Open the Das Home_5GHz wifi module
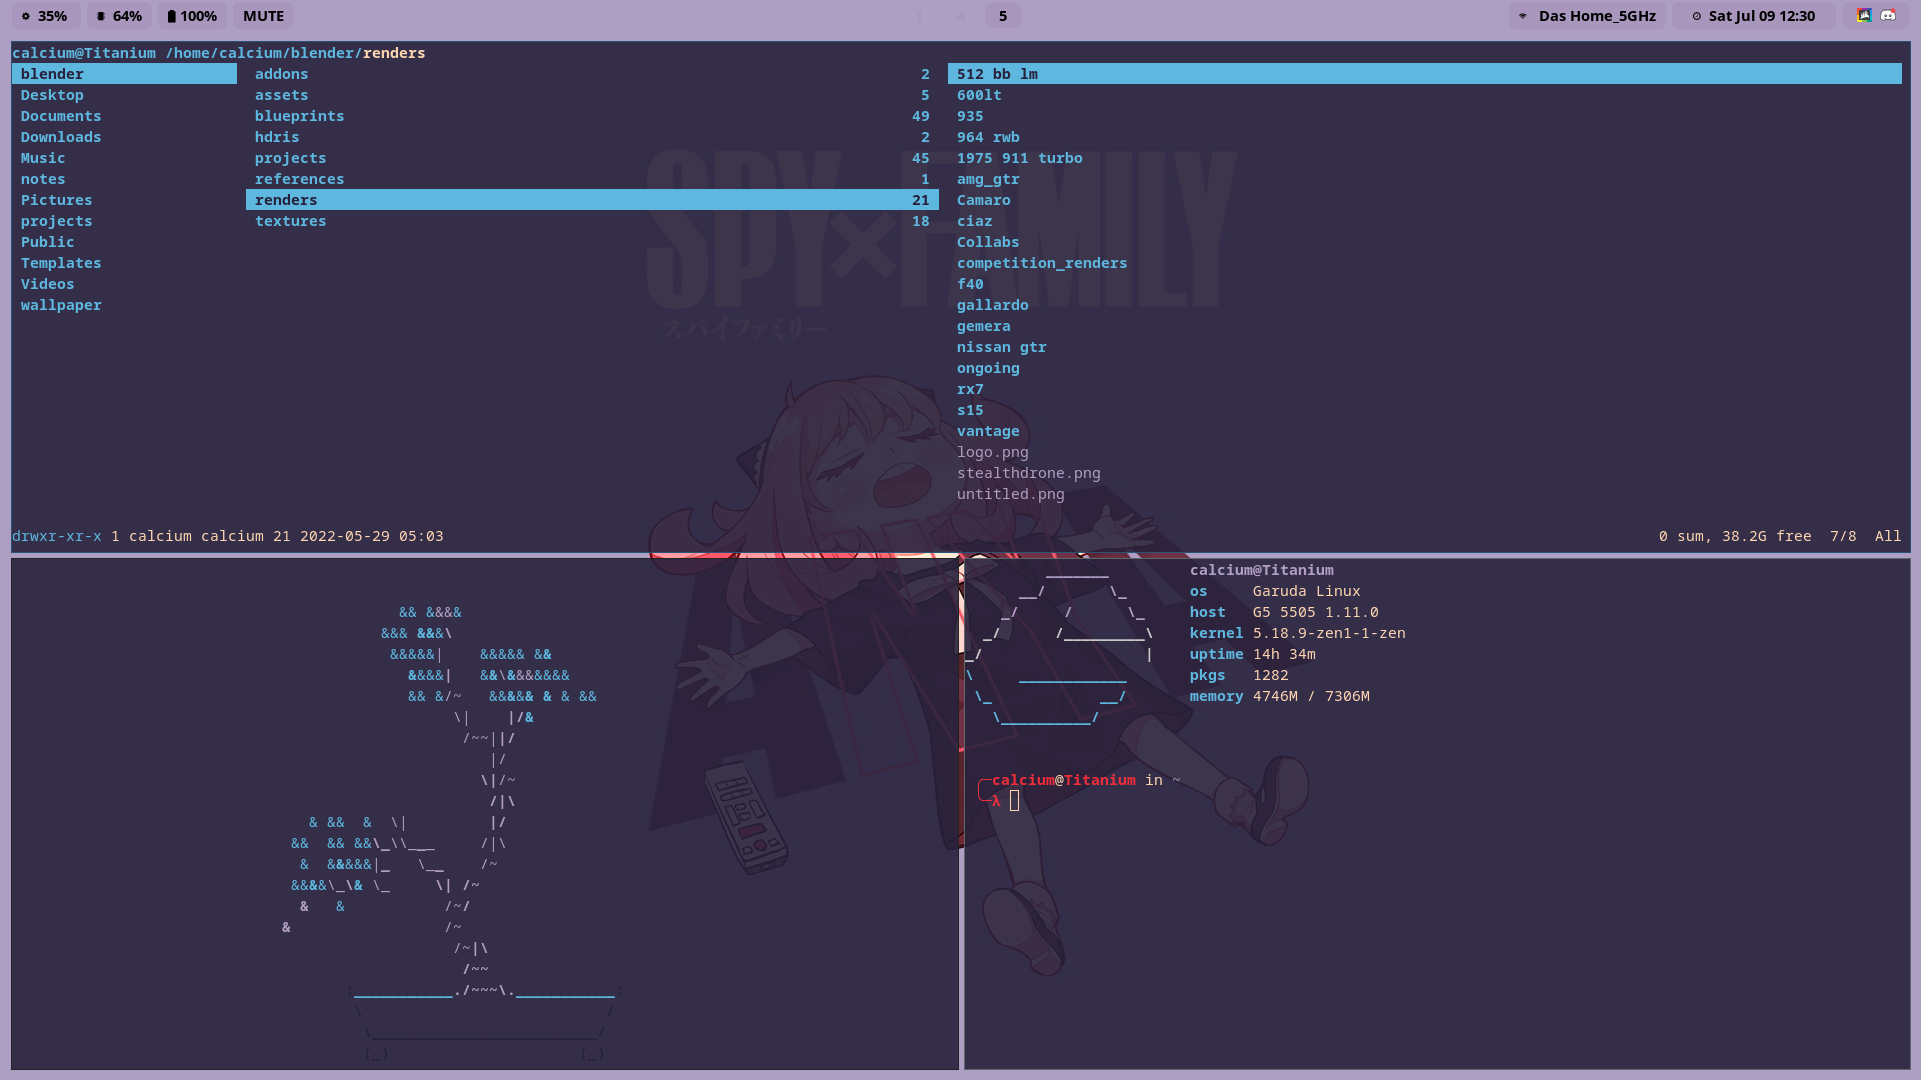The image size is (1921, 1080). [1587, 16]
